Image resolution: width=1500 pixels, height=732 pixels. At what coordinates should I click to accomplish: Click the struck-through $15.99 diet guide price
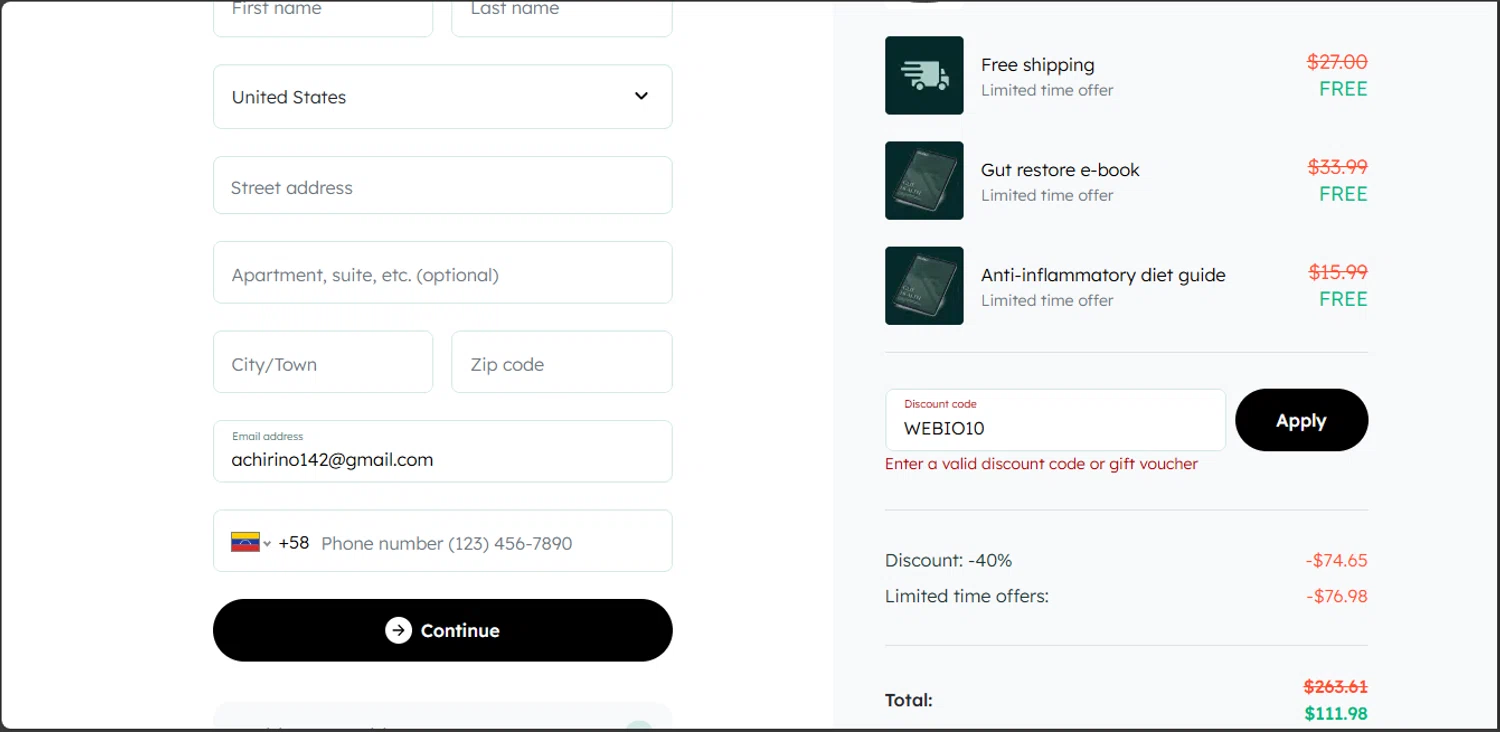click(1337, 272)
